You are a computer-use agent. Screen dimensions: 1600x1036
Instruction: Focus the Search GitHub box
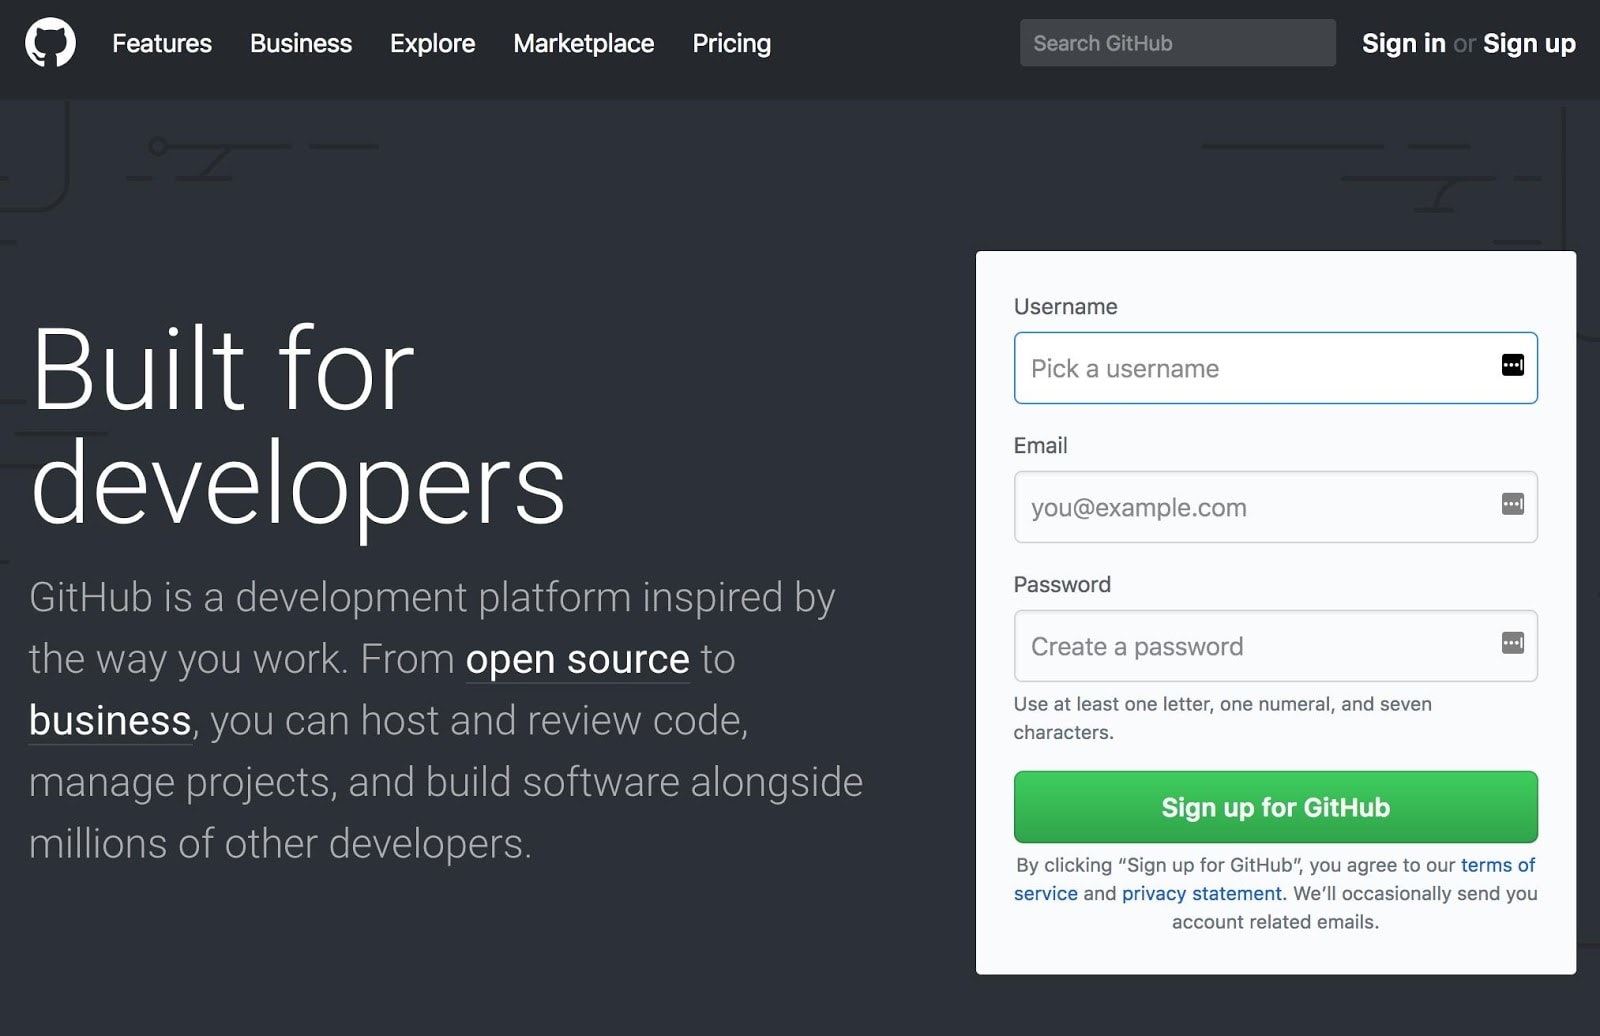(1178, 43)
